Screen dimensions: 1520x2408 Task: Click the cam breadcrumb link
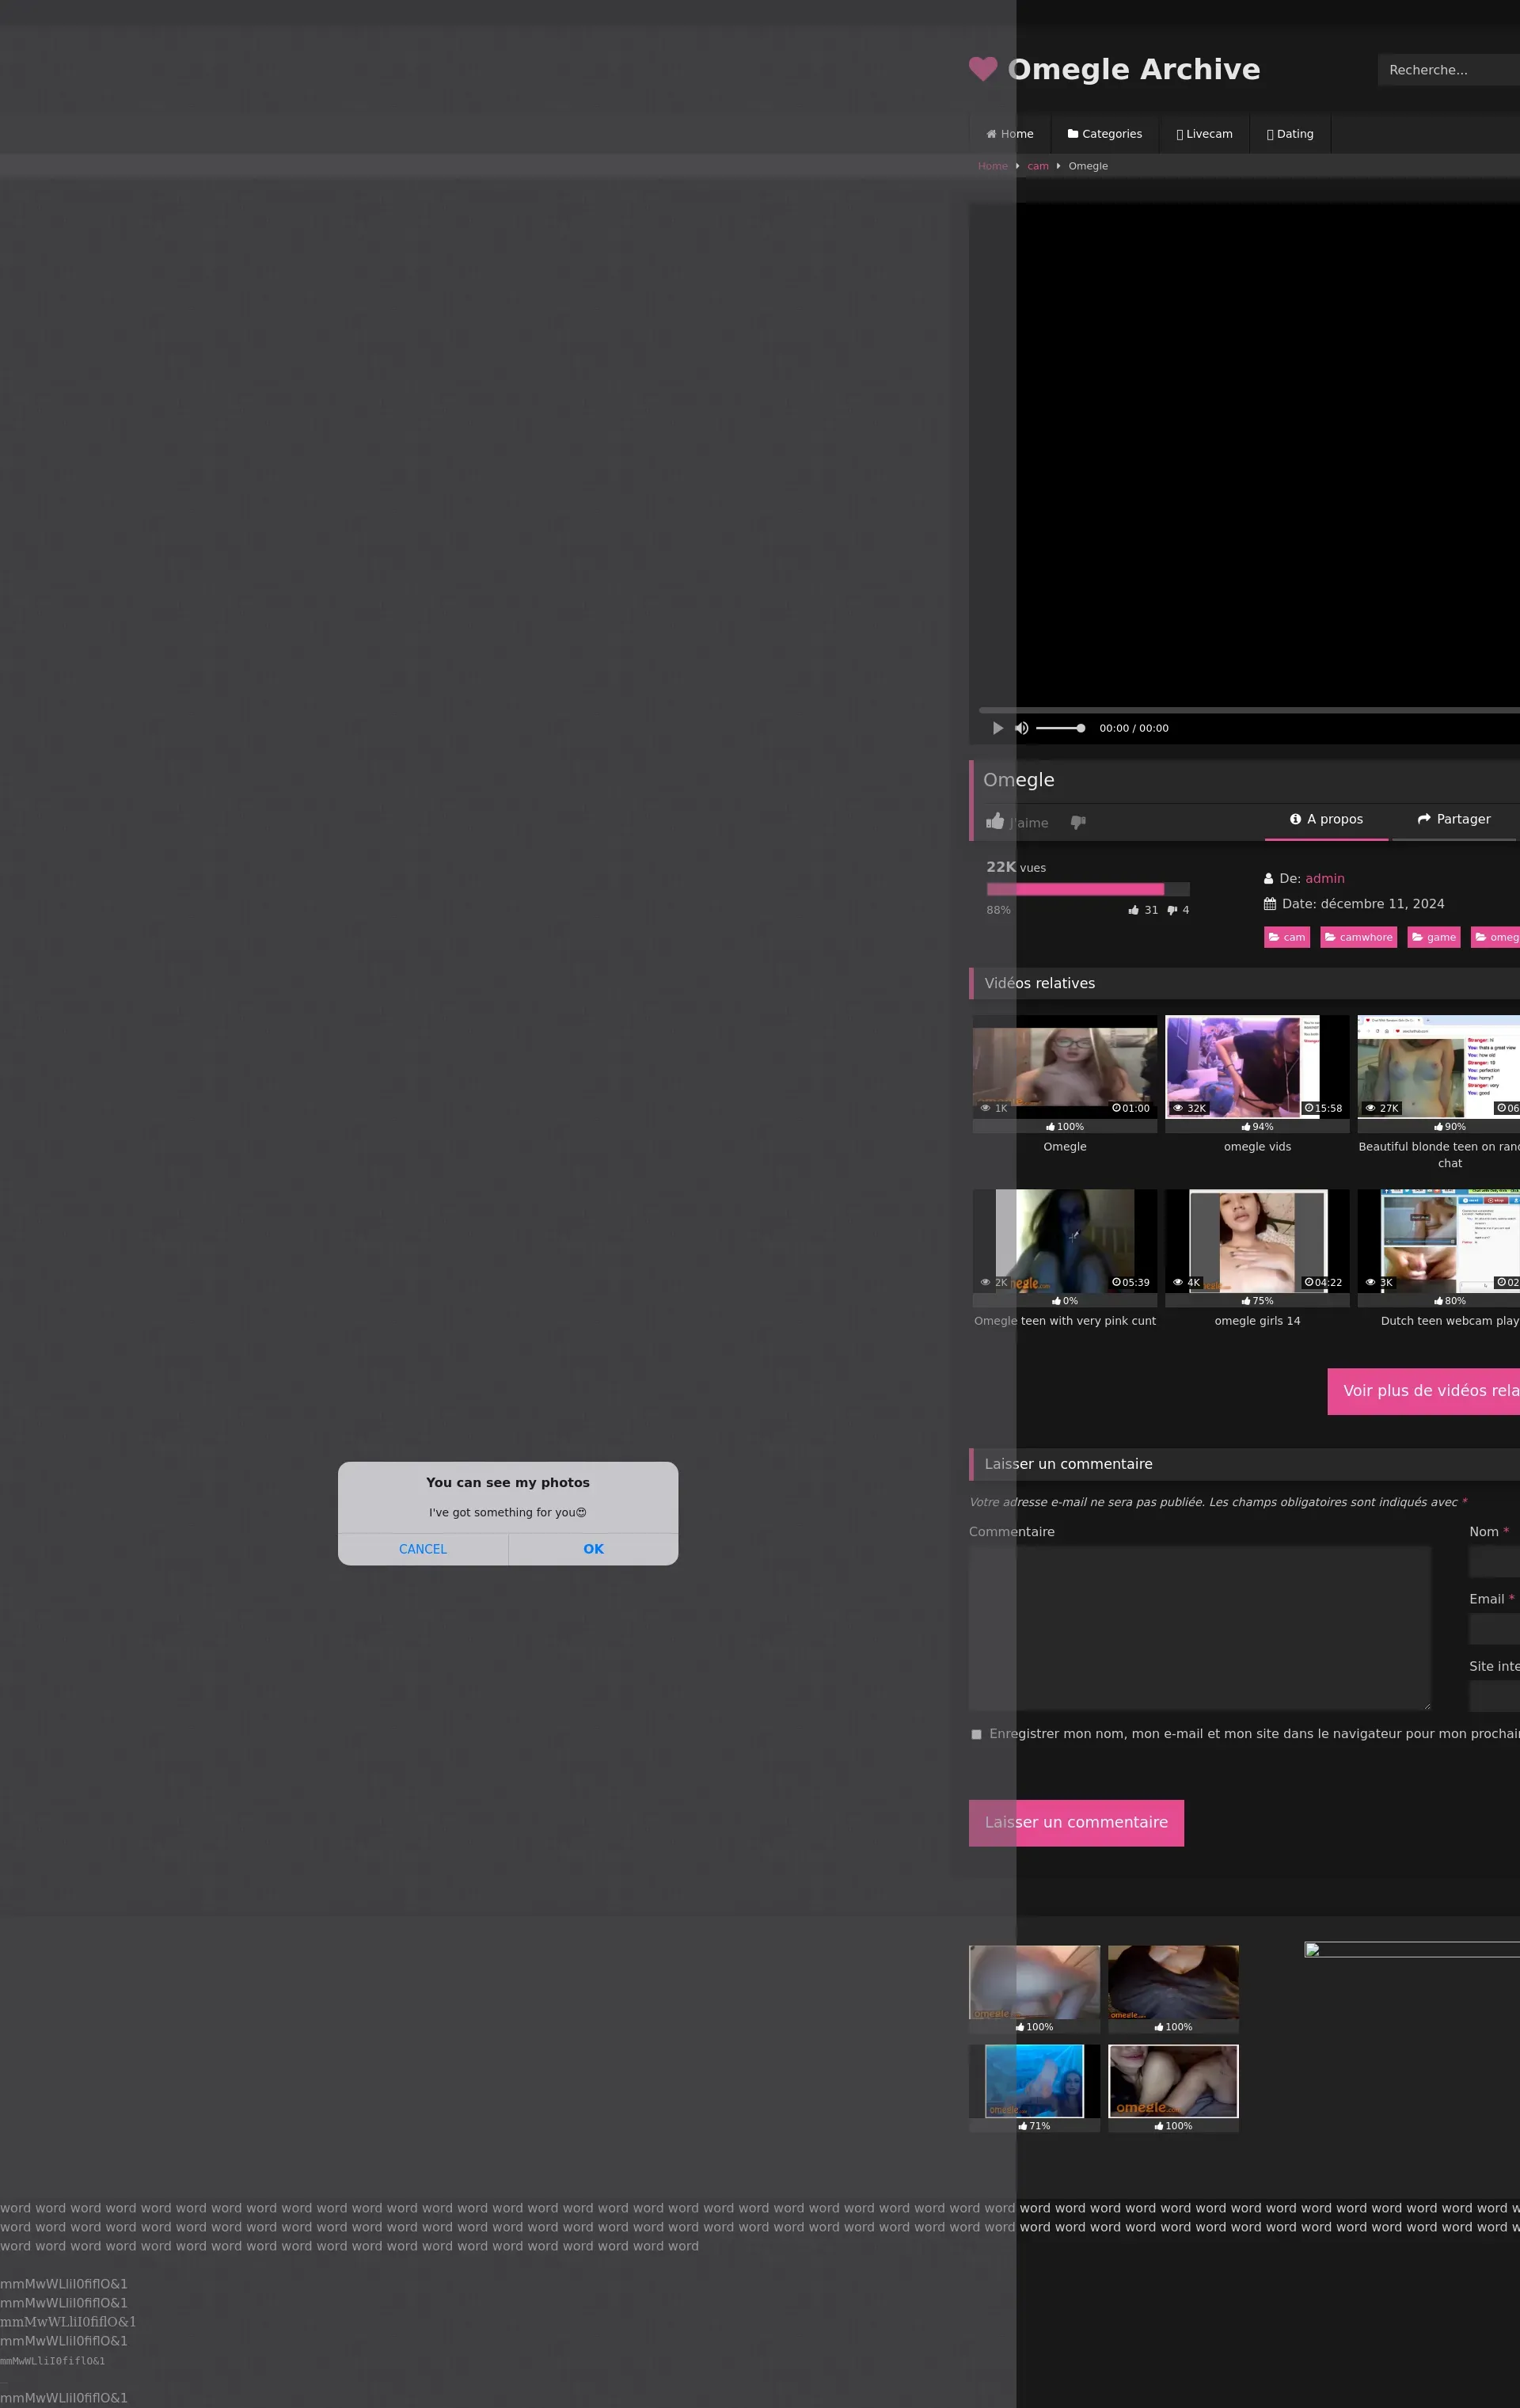(1038, 166)
